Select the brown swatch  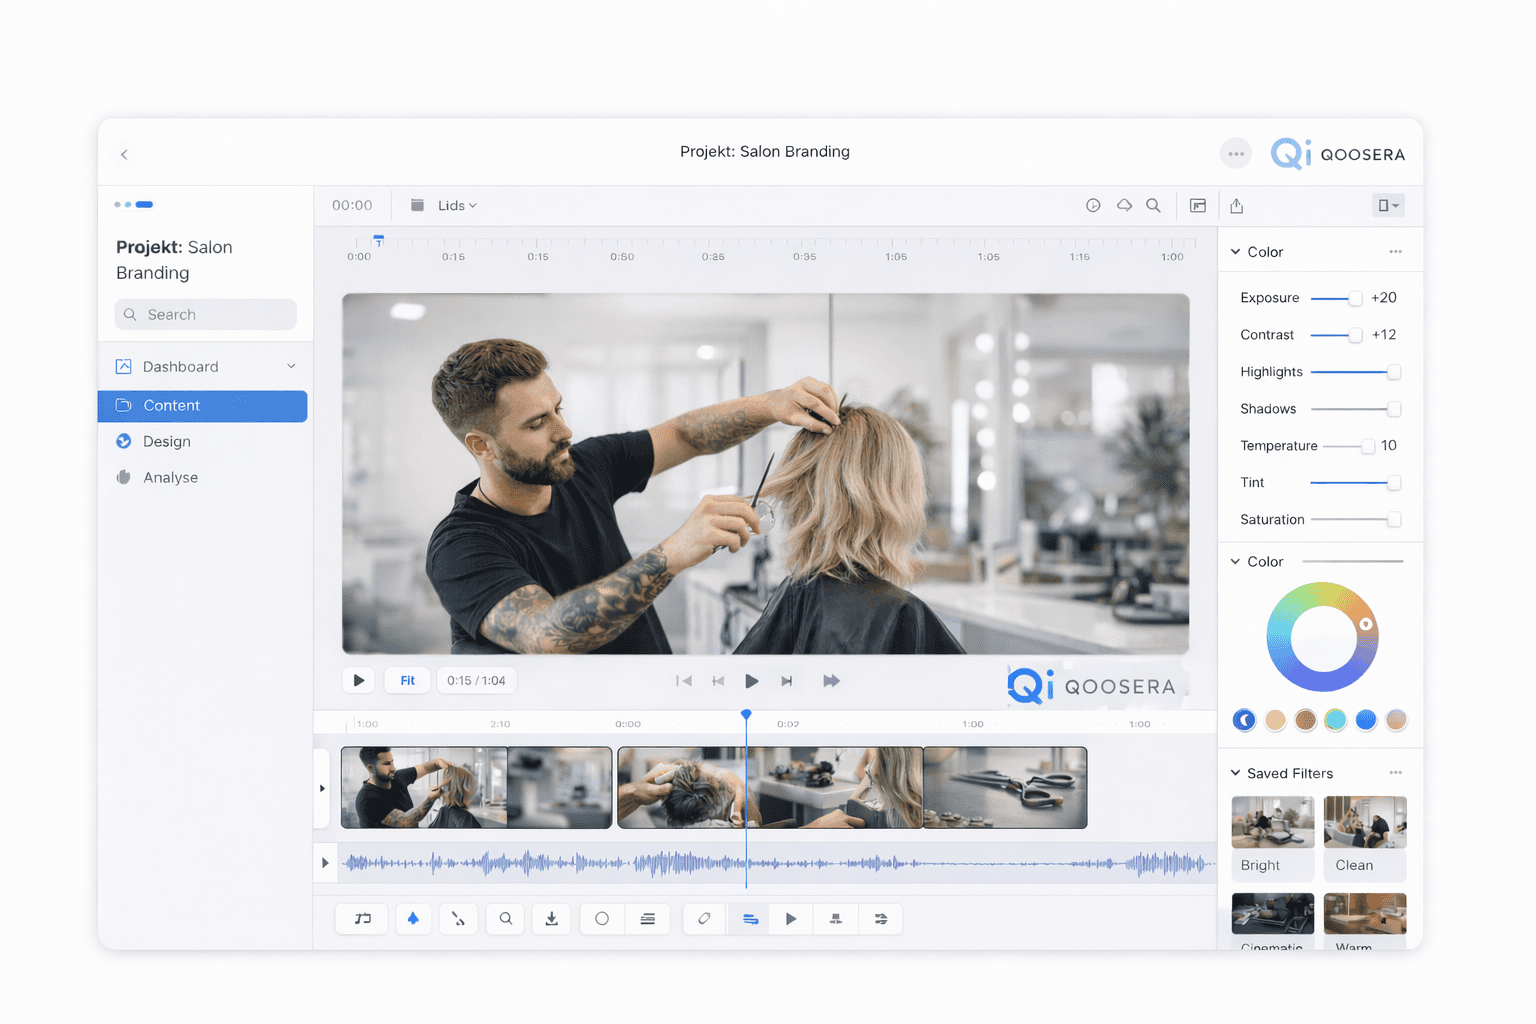(x=1305, y=720)
